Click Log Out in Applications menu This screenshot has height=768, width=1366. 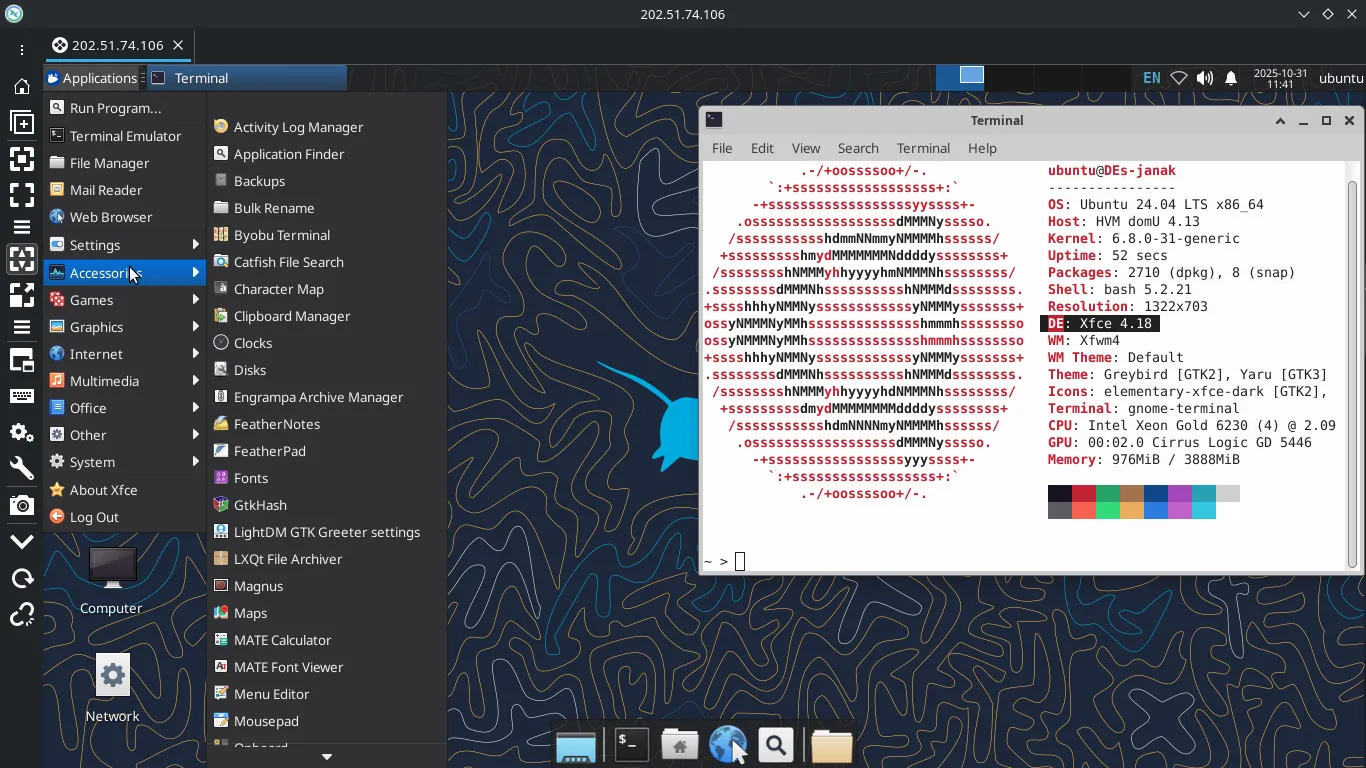coord(94,517)
